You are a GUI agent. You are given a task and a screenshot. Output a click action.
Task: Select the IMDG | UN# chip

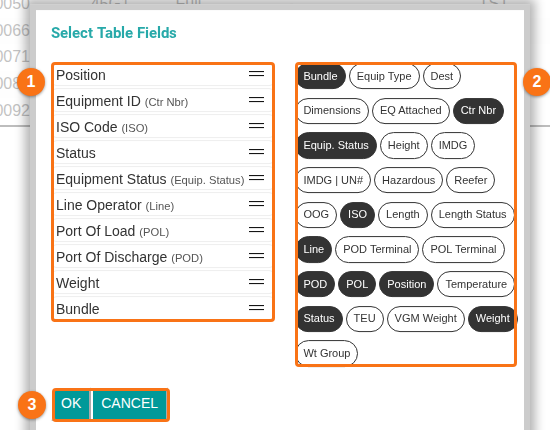click(x=333, y=180)
